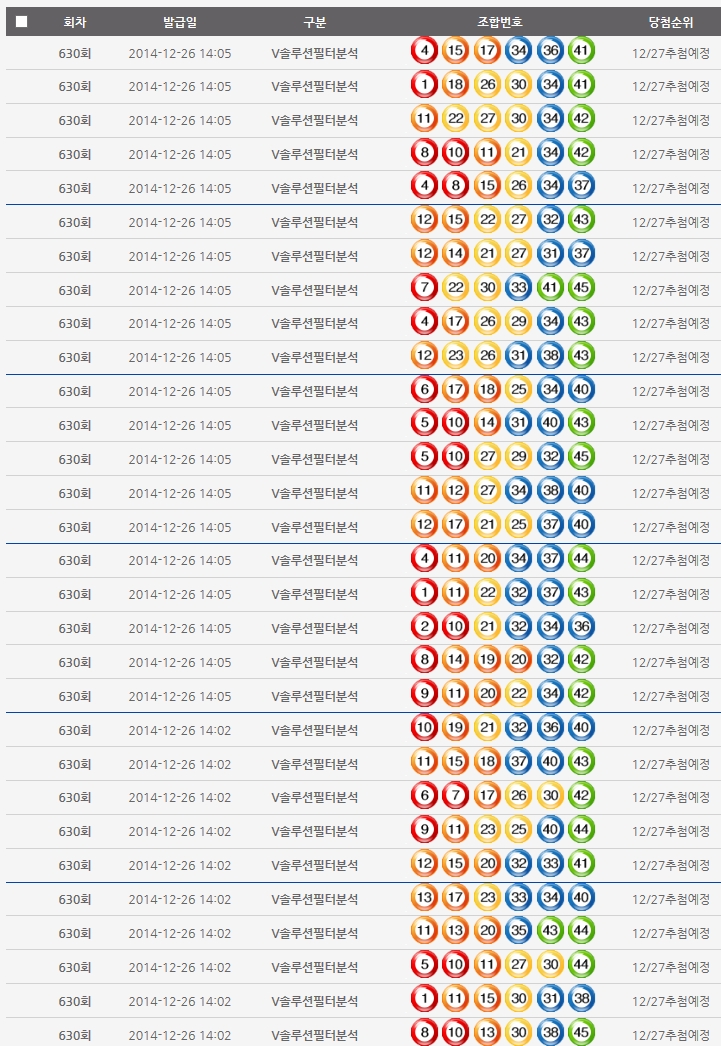Click blue ball 33 in row with 7, 22, 30
This screenshot has height=1046, width=721.
(x=518, y=289)
